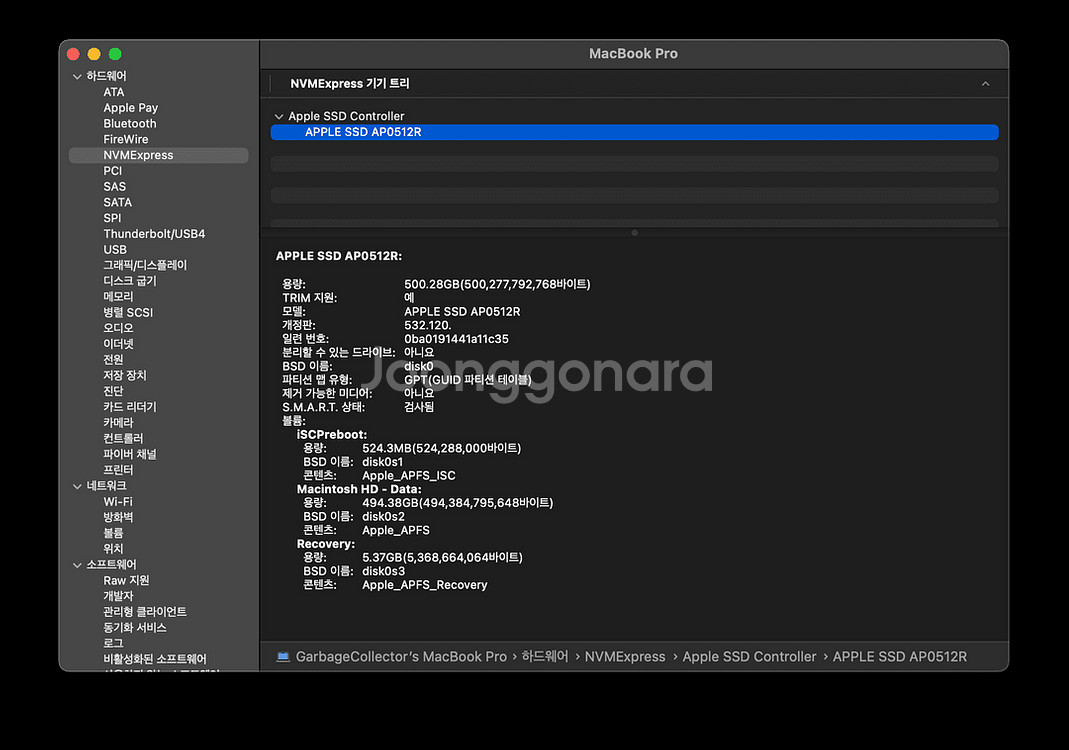Image resolution: width=1069 pixels, height=750 pixels.
Task: Zoom the window with the green button
Action: [115, 54]
